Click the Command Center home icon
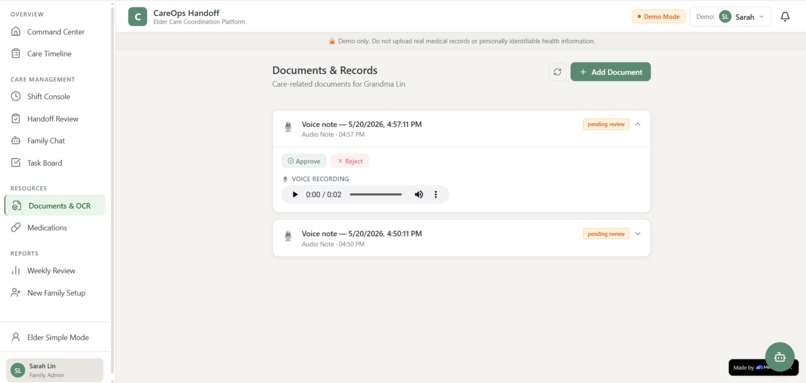Image resolution: width=806 pixels, height=383 pixels. coord(16,31)
